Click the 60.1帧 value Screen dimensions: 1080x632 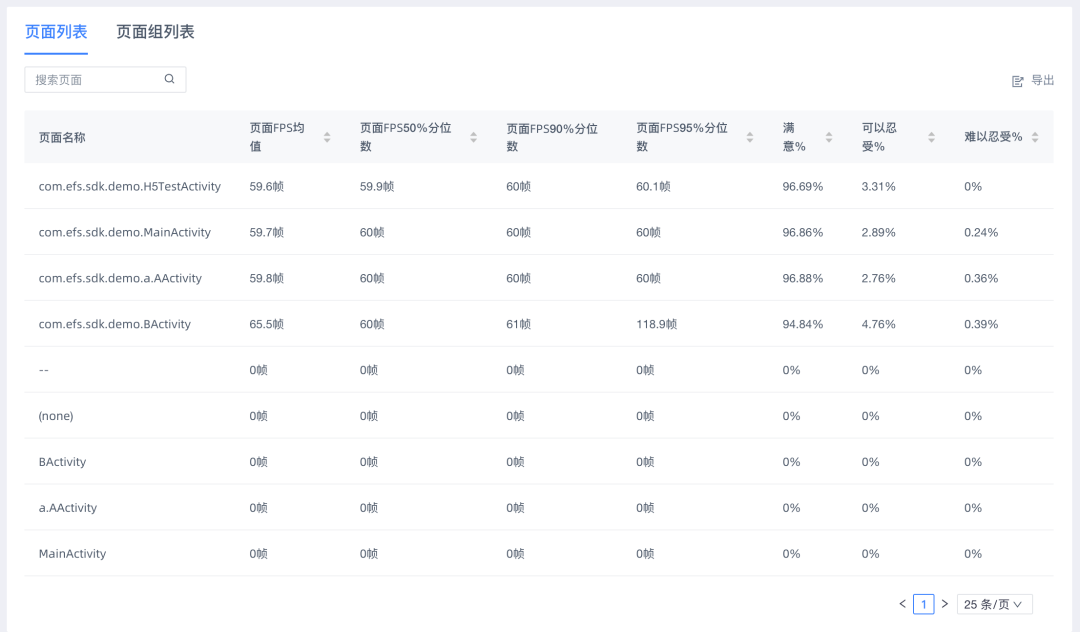pos(653,187)
